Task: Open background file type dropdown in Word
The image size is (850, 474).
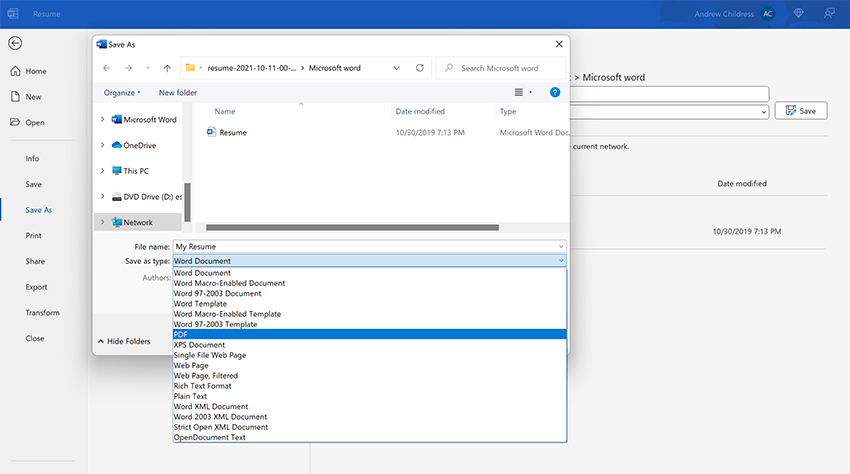Action: [763, 112]
